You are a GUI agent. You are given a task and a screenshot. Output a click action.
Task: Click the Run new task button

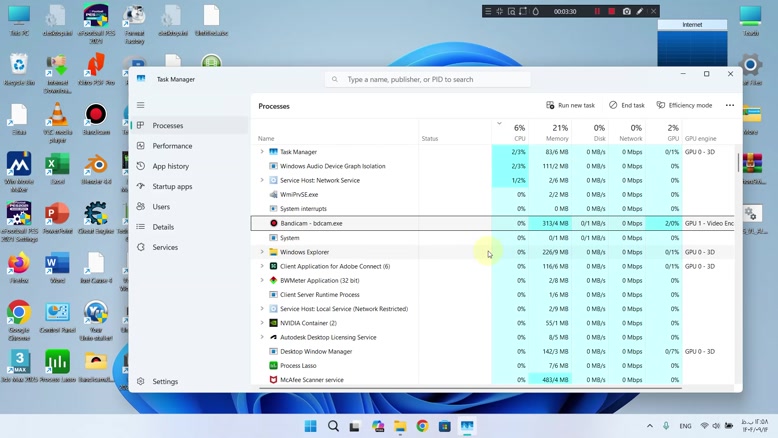pyautogui.click(x=570, y=105)
